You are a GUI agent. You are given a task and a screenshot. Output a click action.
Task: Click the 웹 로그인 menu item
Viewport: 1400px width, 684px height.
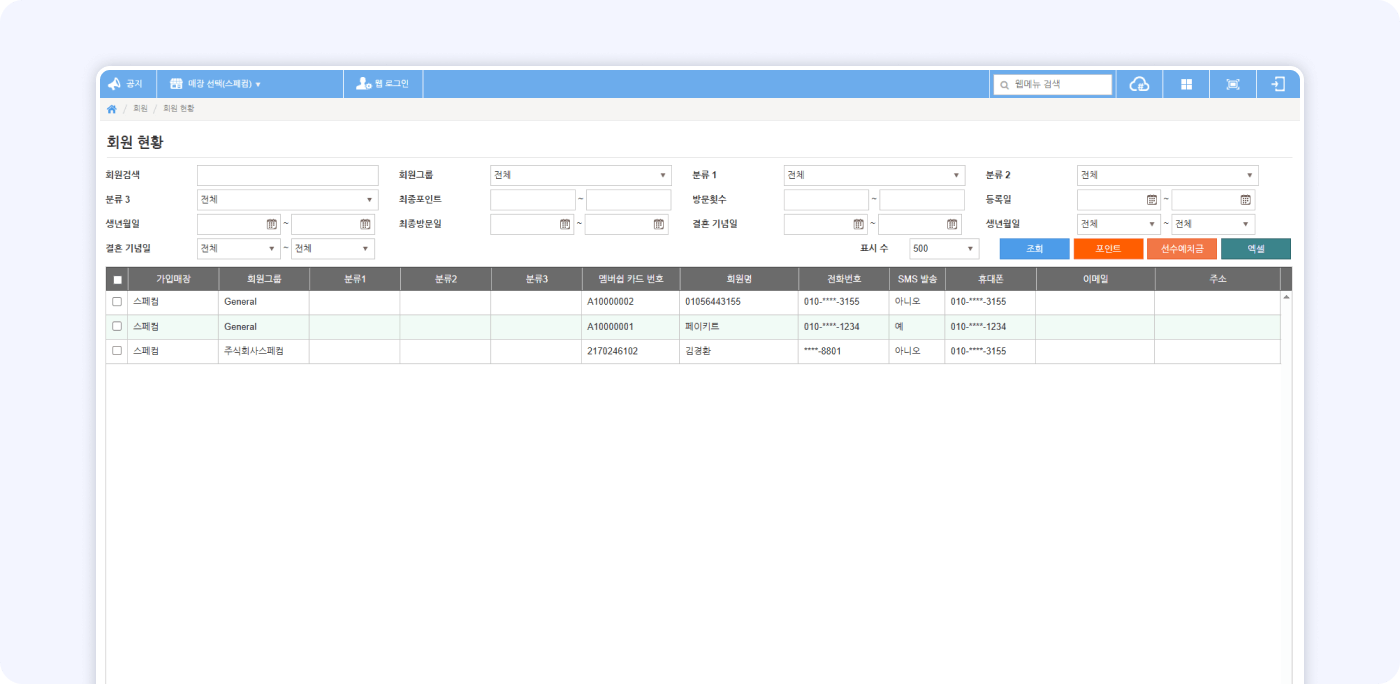click(383, 84)
